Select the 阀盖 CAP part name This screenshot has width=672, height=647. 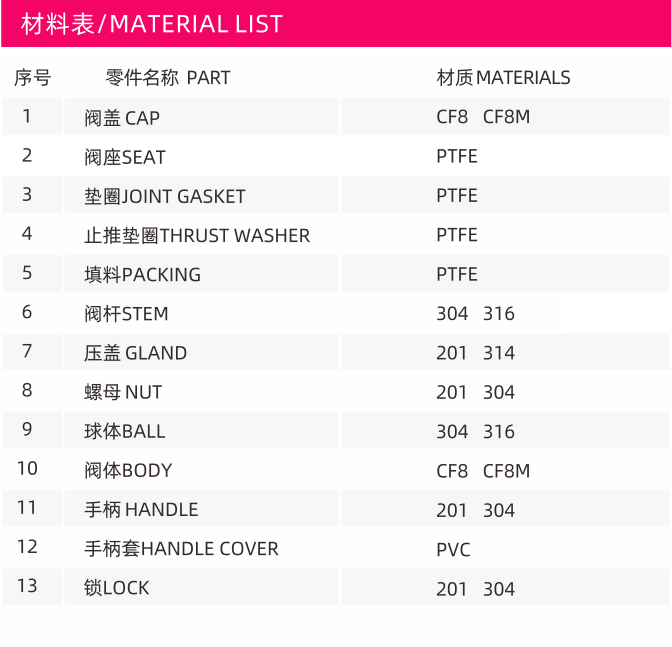(122, 118)
